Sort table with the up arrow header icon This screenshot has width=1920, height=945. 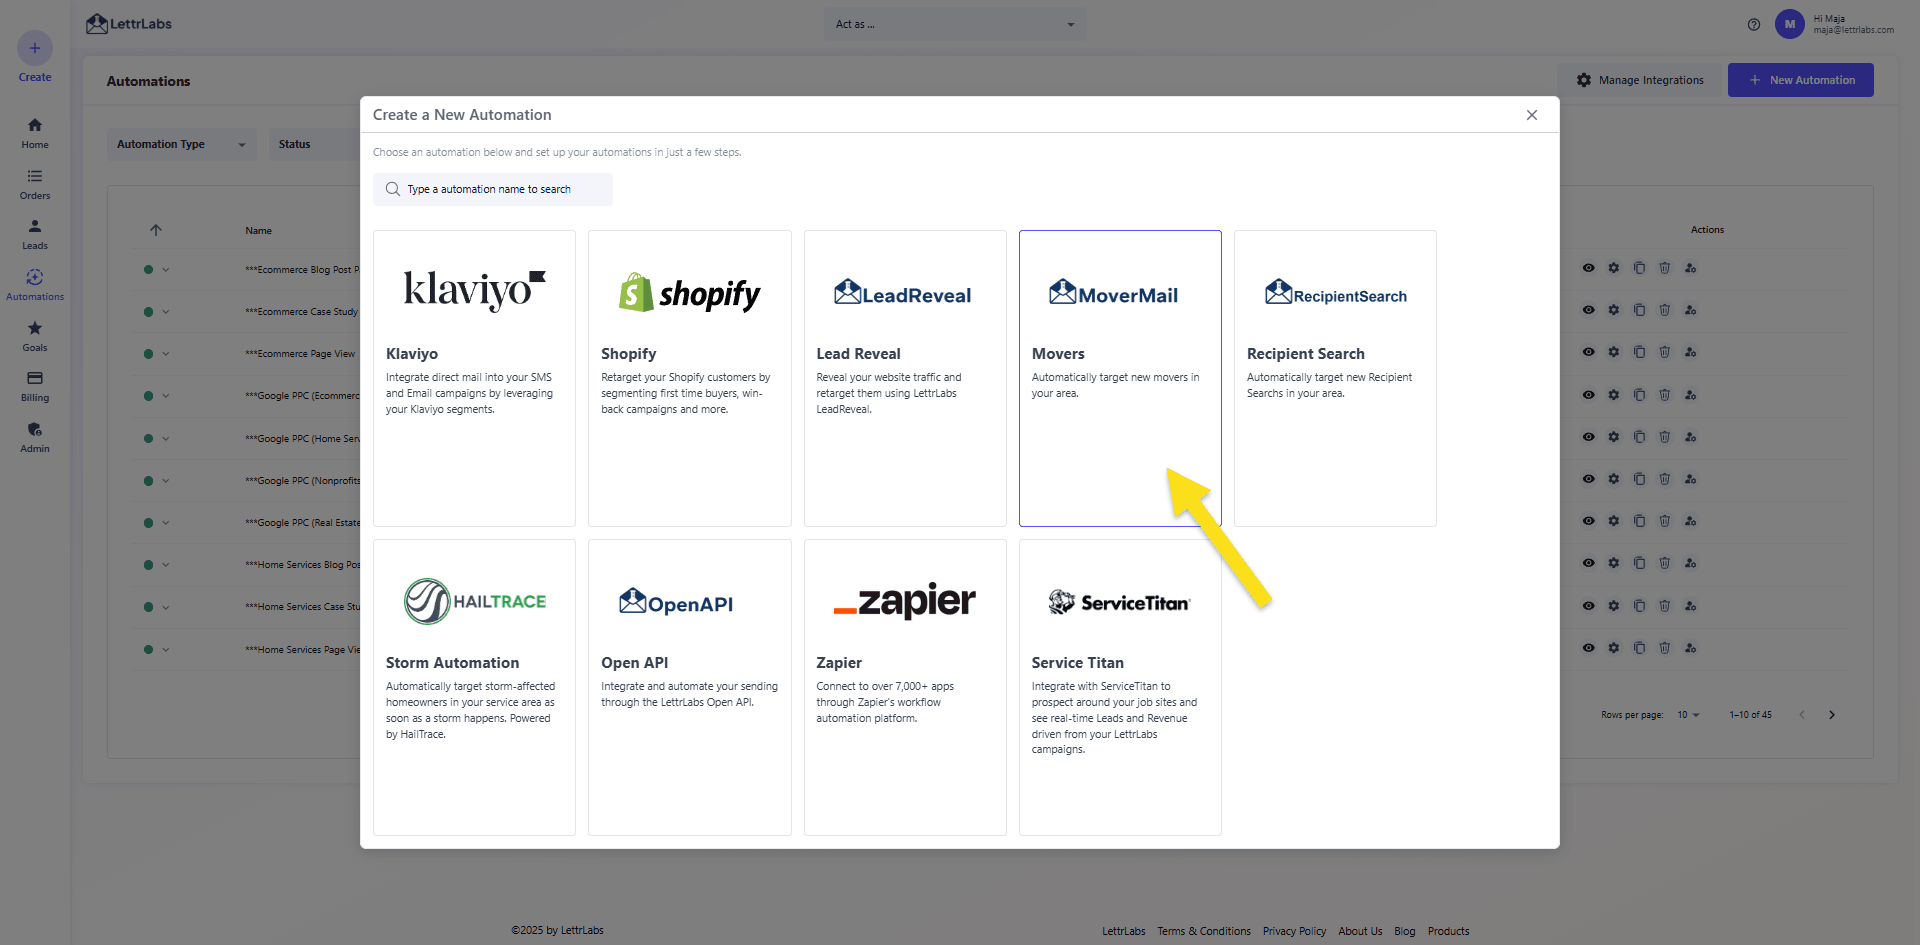[x=156, y=230]
